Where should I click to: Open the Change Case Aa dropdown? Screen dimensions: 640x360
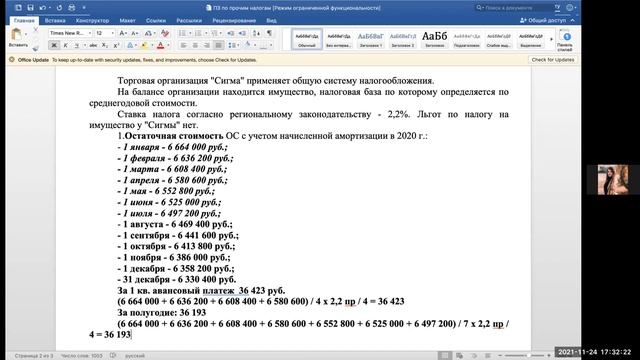pyautogui.click(x=149, y=33)
